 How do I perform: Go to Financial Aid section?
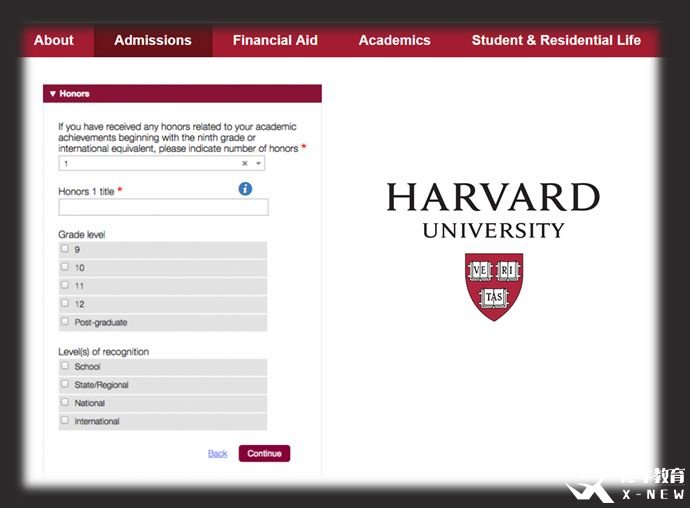tap(275, 40)
